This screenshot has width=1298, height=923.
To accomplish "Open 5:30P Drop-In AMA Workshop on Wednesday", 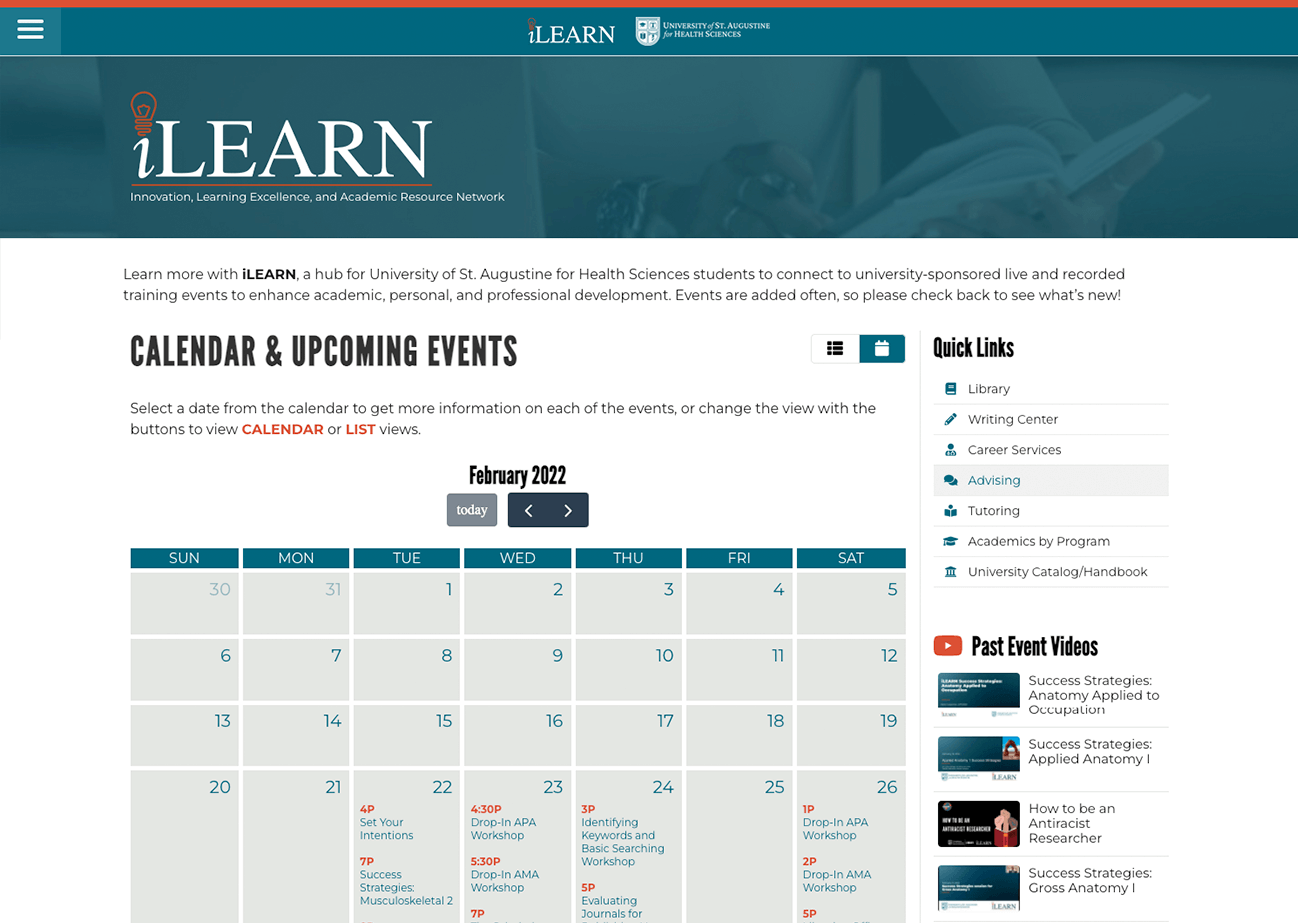I will 505,881.
